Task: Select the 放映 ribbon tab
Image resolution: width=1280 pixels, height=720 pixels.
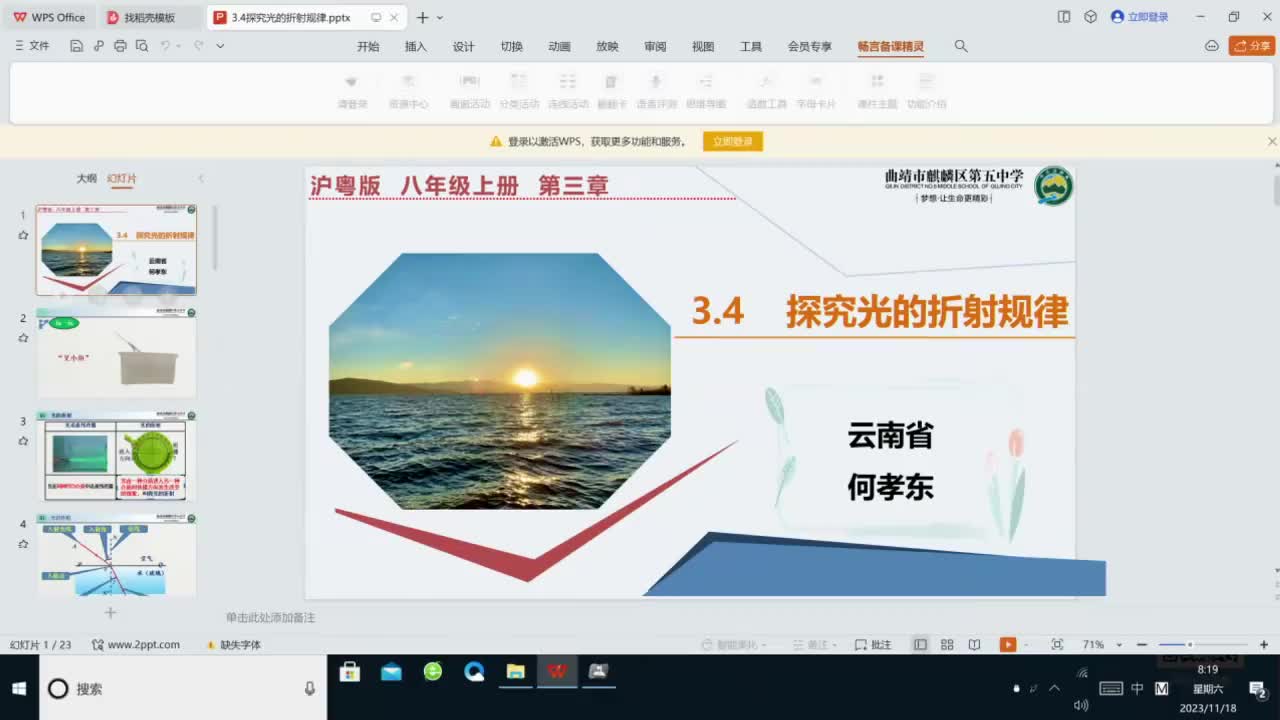Action: pos(607,47)
